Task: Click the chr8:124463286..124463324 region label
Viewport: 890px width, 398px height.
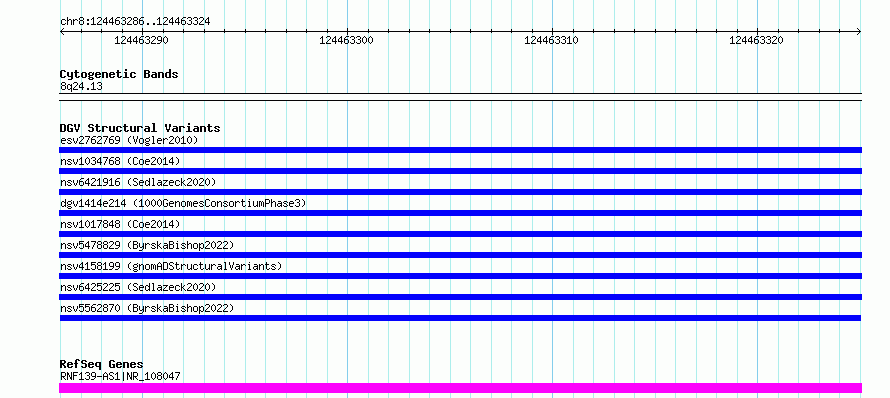Action: pos(135,22)
